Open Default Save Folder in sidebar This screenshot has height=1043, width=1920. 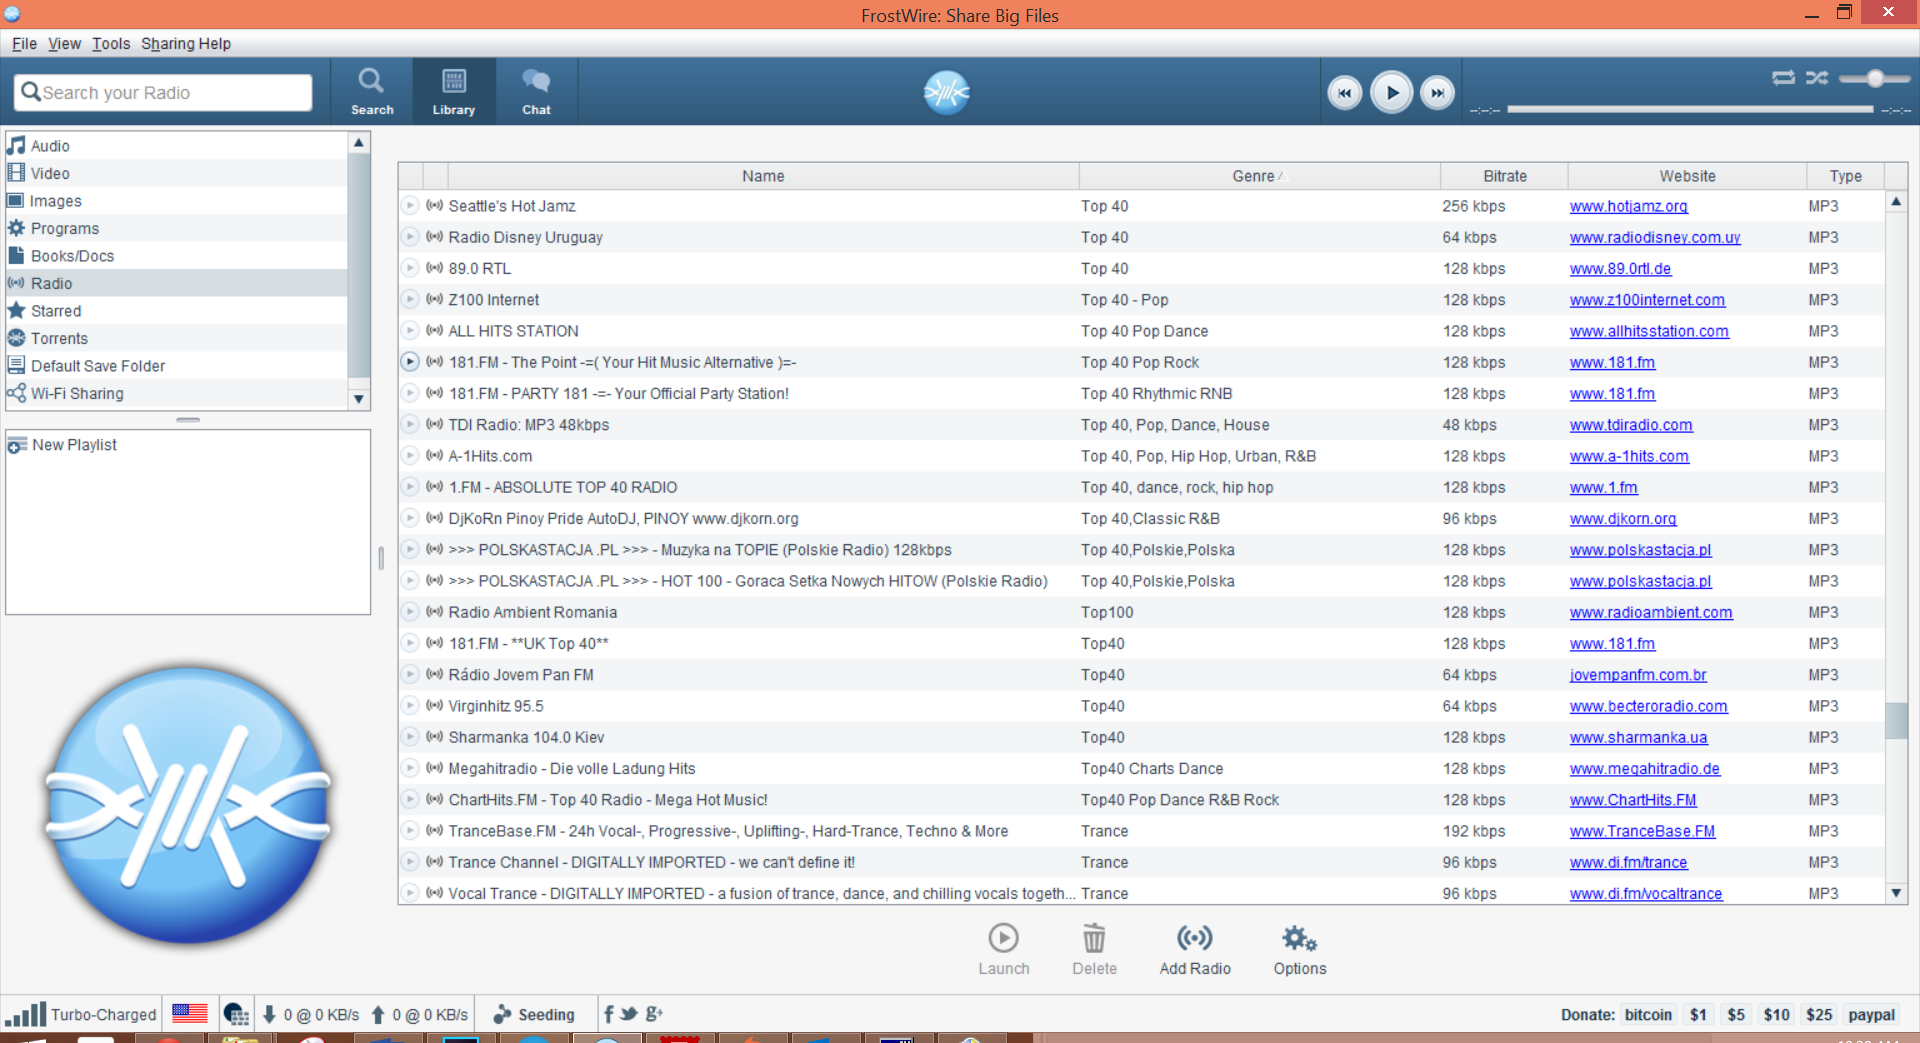[x=176, y=366]
